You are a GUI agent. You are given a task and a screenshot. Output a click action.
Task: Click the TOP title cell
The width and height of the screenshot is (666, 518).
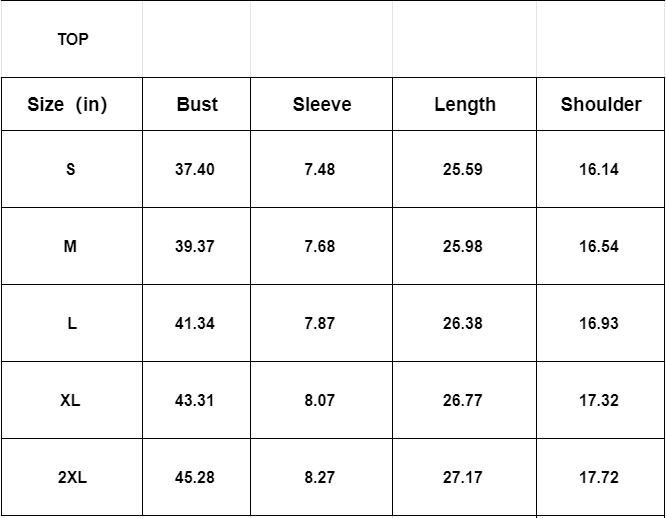point(73,40)
